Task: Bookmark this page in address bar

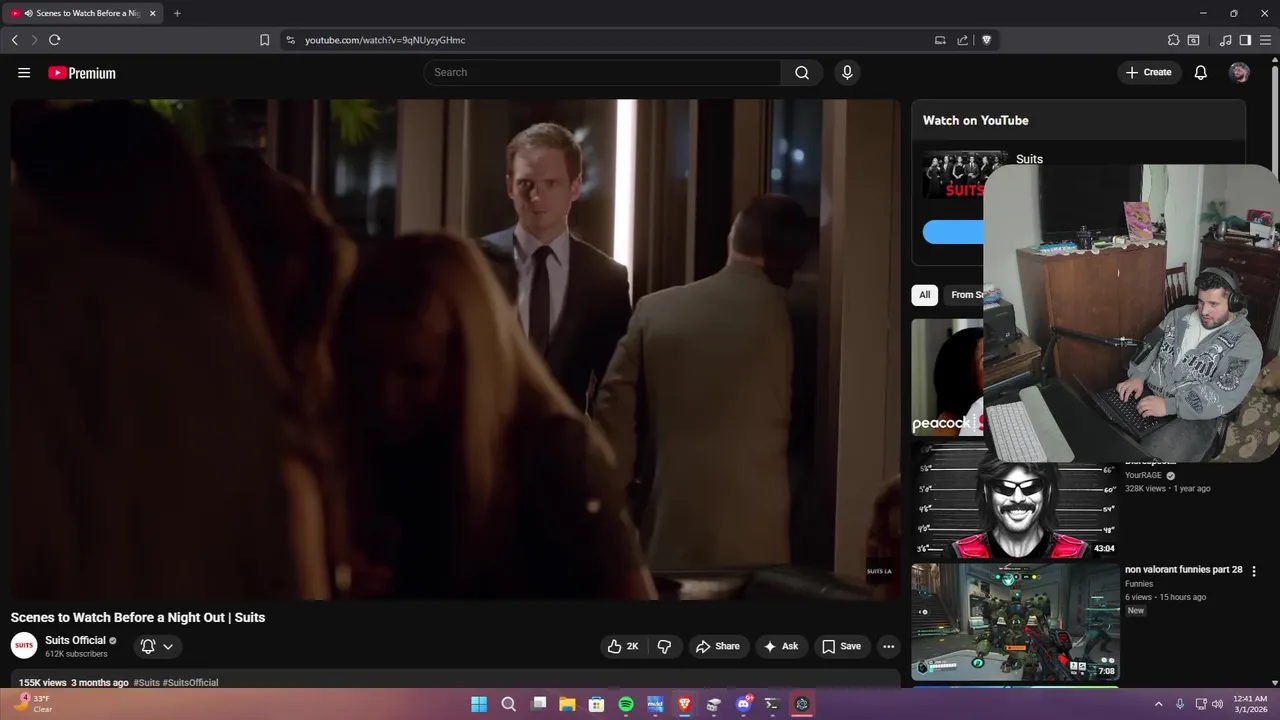Action: tap(264, 40)
